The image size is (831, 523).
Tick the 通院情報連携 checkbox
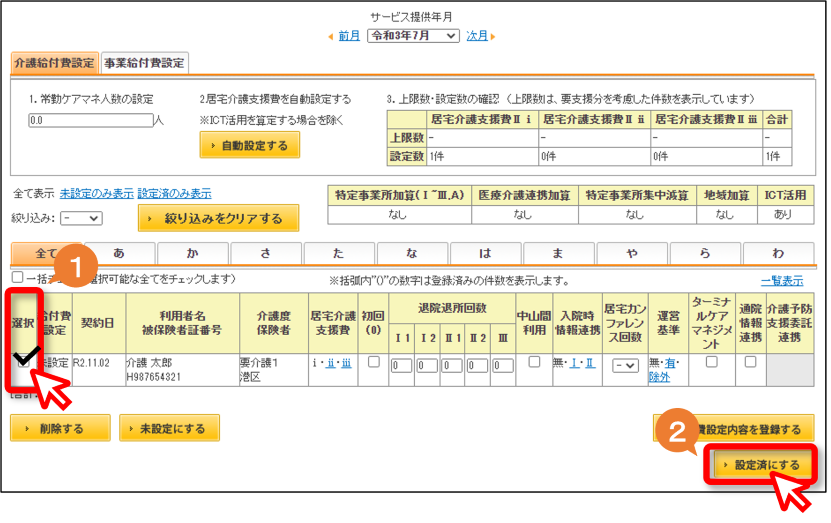[x=750, y=362]
